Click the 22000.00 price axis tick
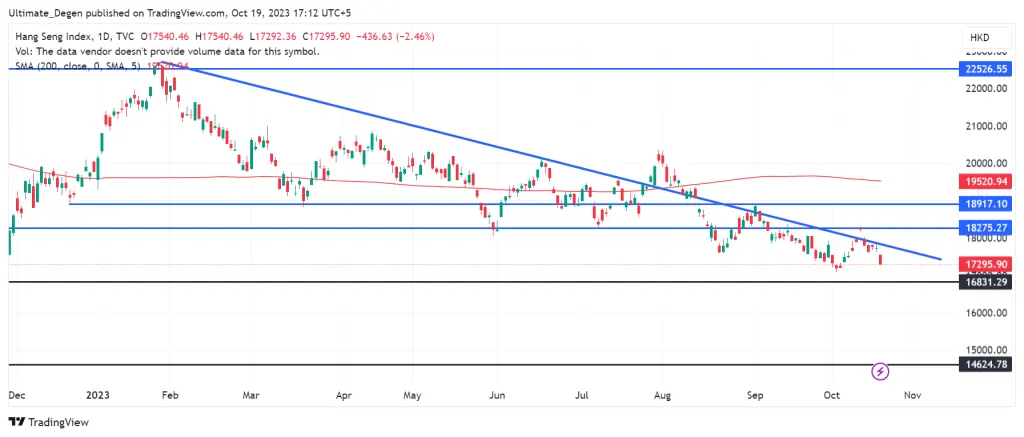 984,89
